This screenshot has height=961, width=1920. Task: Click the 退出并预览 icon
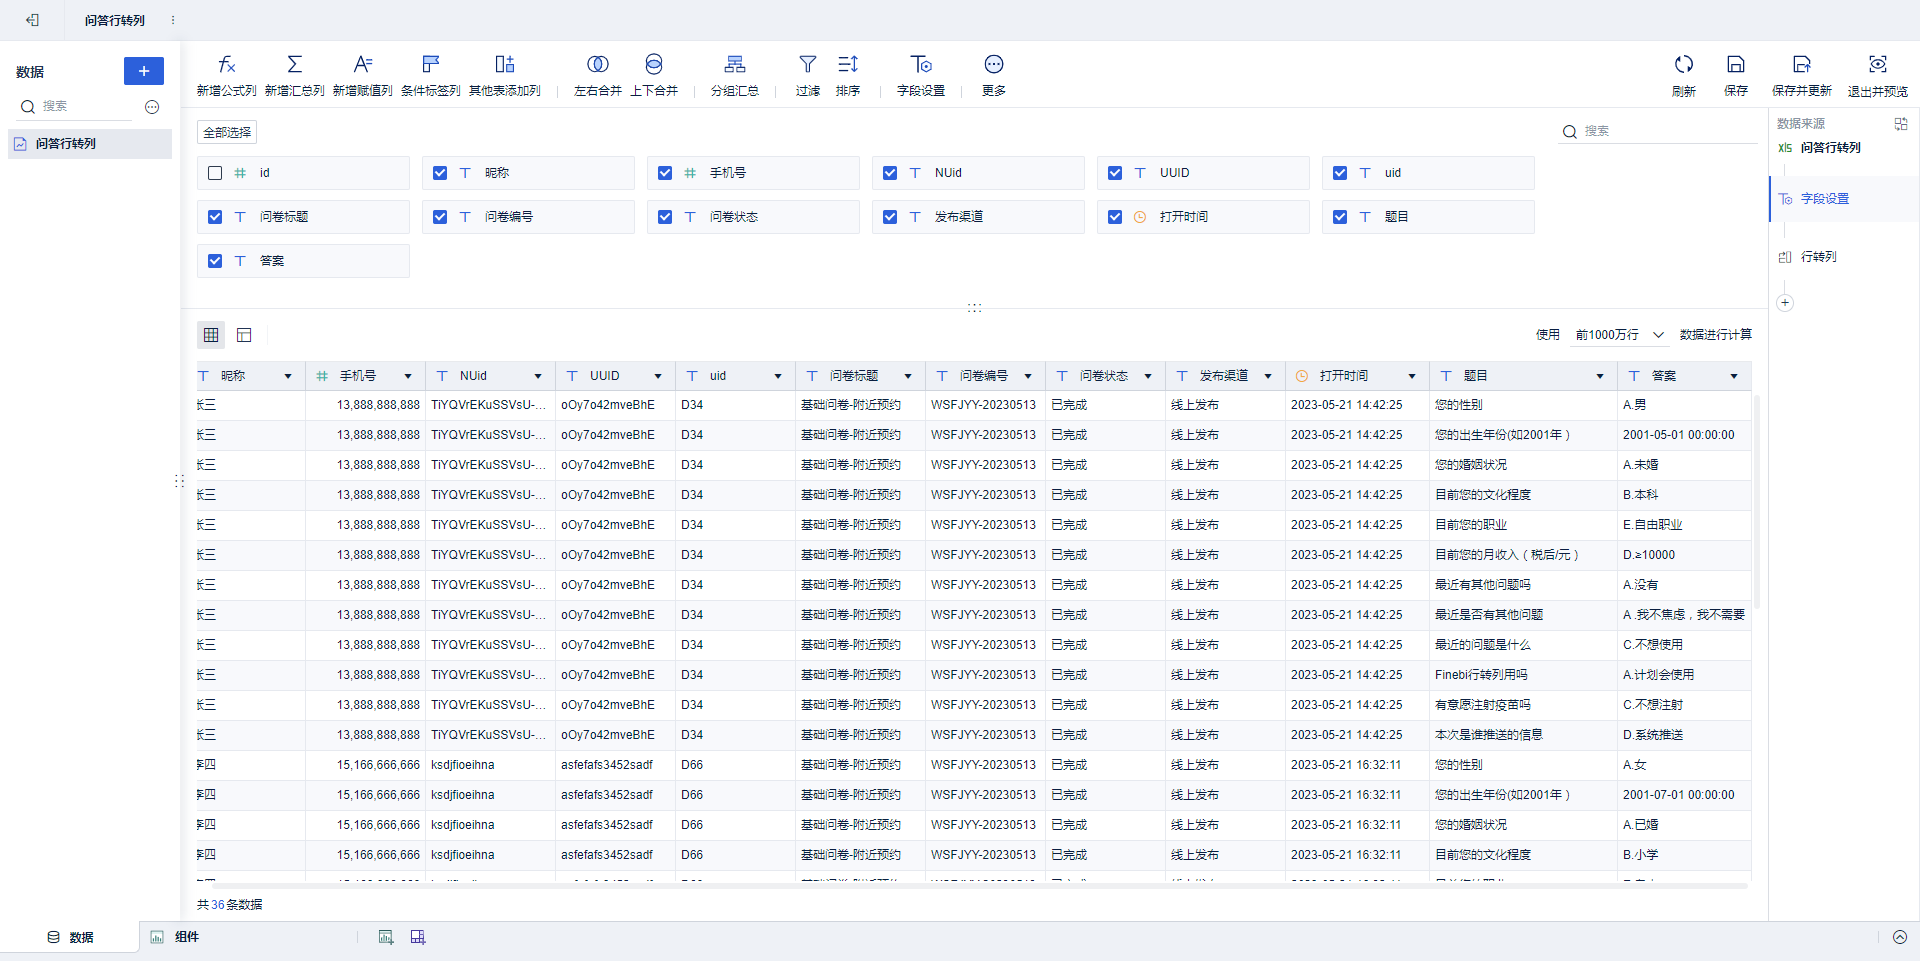pos(1878,65)
